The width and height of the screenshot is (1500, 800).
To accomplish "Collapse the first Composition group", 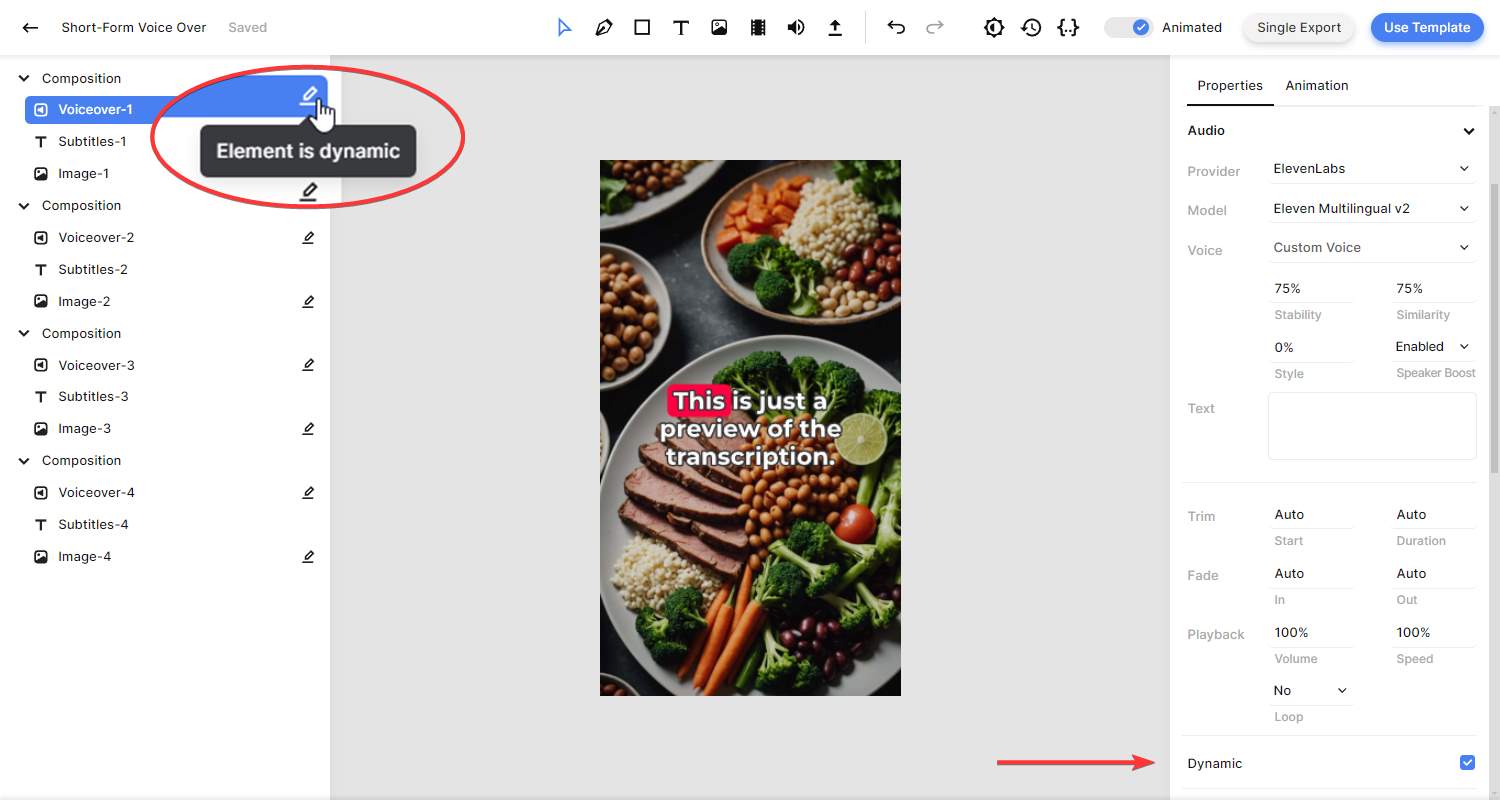I will (x=24, y=78).
